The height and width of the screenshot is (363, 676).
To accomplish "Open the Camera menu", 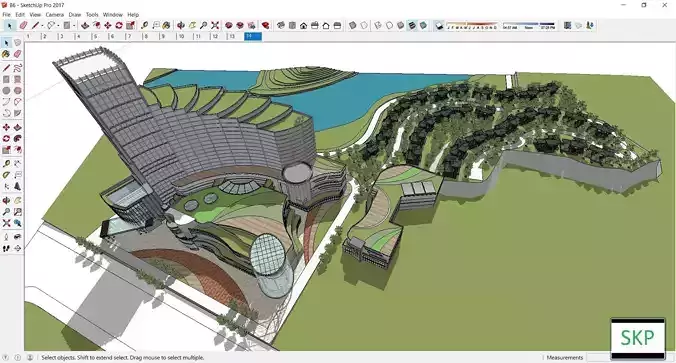I will [x=54, y=14].
